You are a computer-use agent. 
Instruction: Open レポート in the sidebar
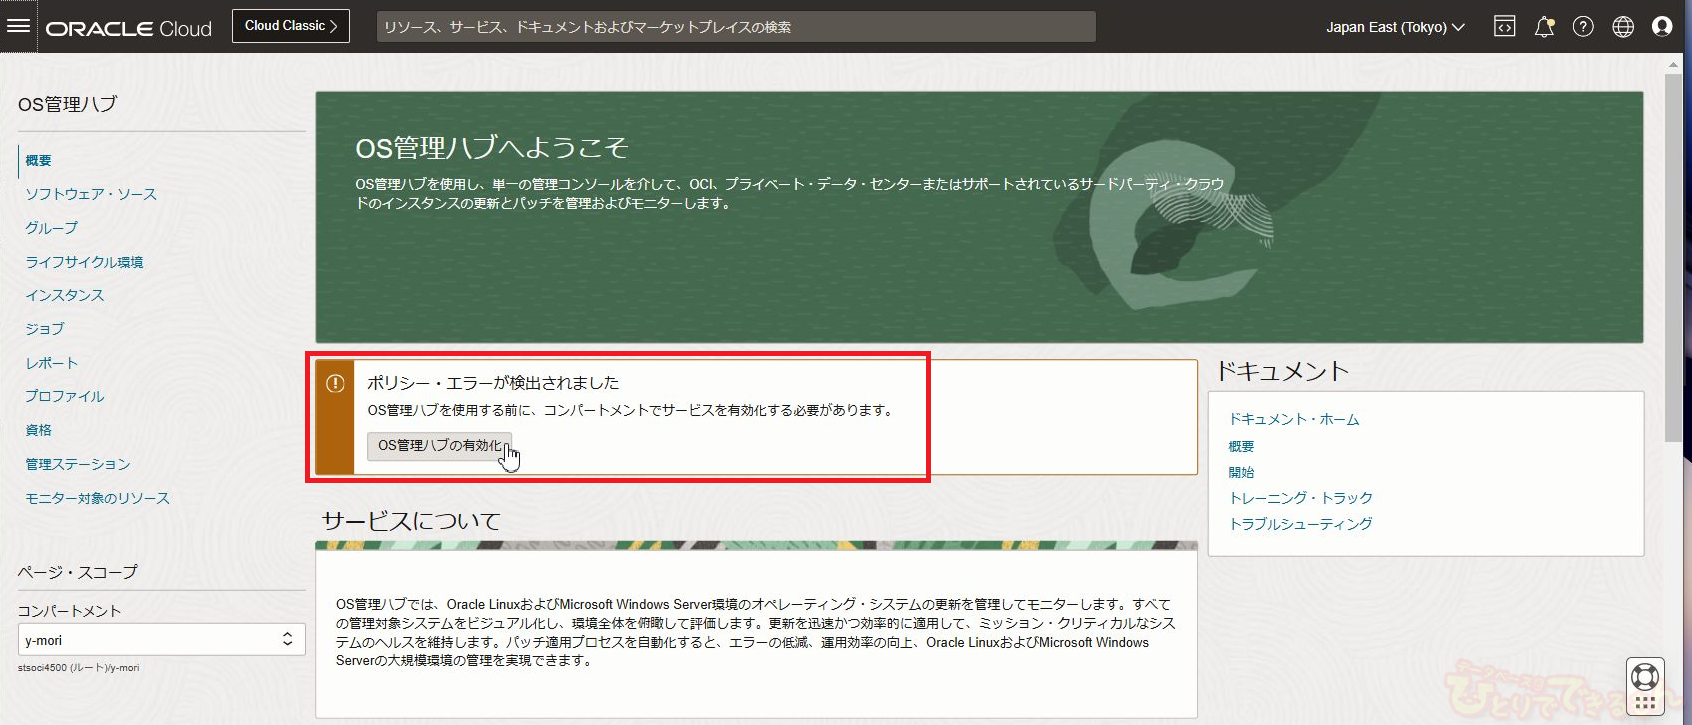[x=51, y=363]
